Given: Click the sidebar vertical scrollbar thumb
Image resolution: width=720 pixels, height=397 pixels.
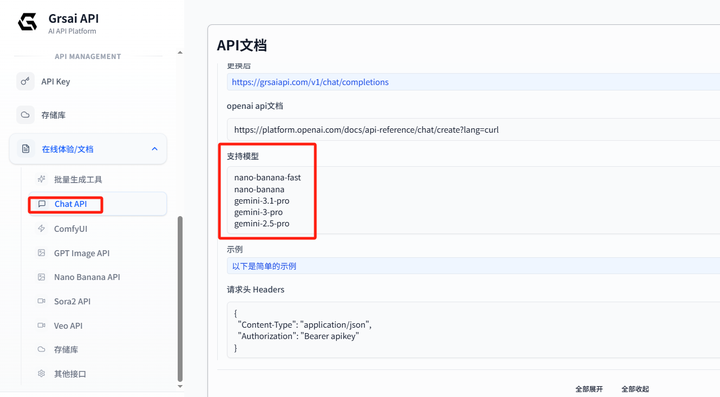Looking at the screenshot, I should (180, 298).
